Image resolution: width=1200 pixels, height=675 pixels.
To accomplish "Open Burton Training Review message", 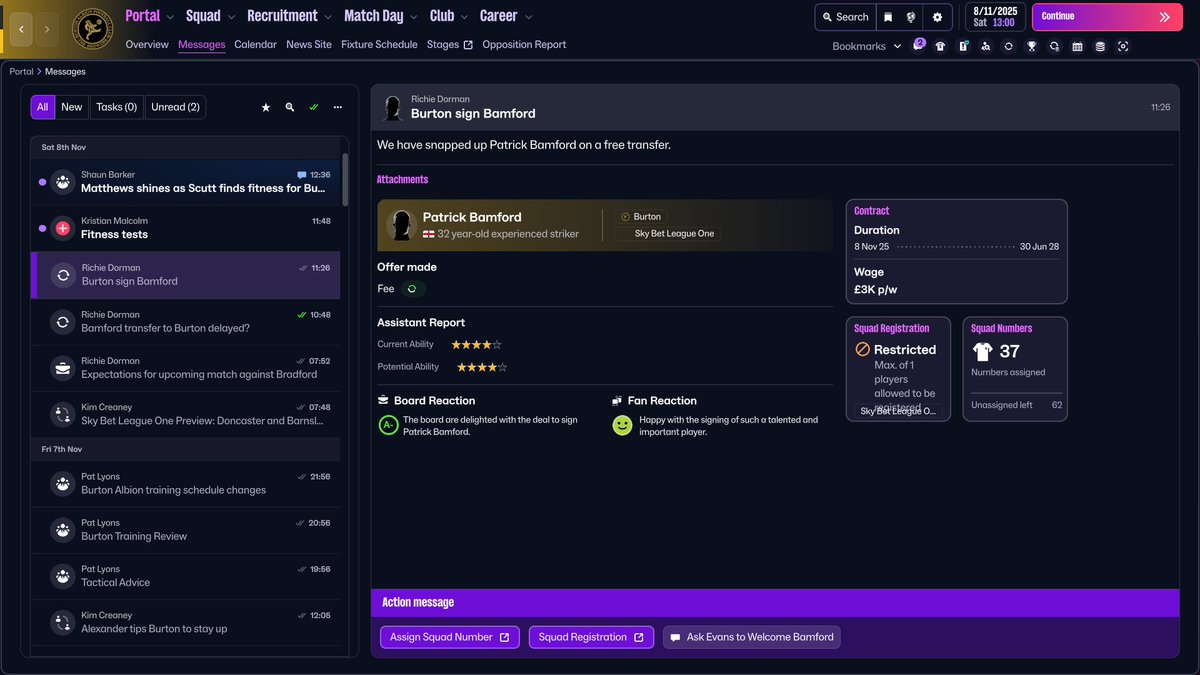I will pyautogui.click(x=186, y=530).
